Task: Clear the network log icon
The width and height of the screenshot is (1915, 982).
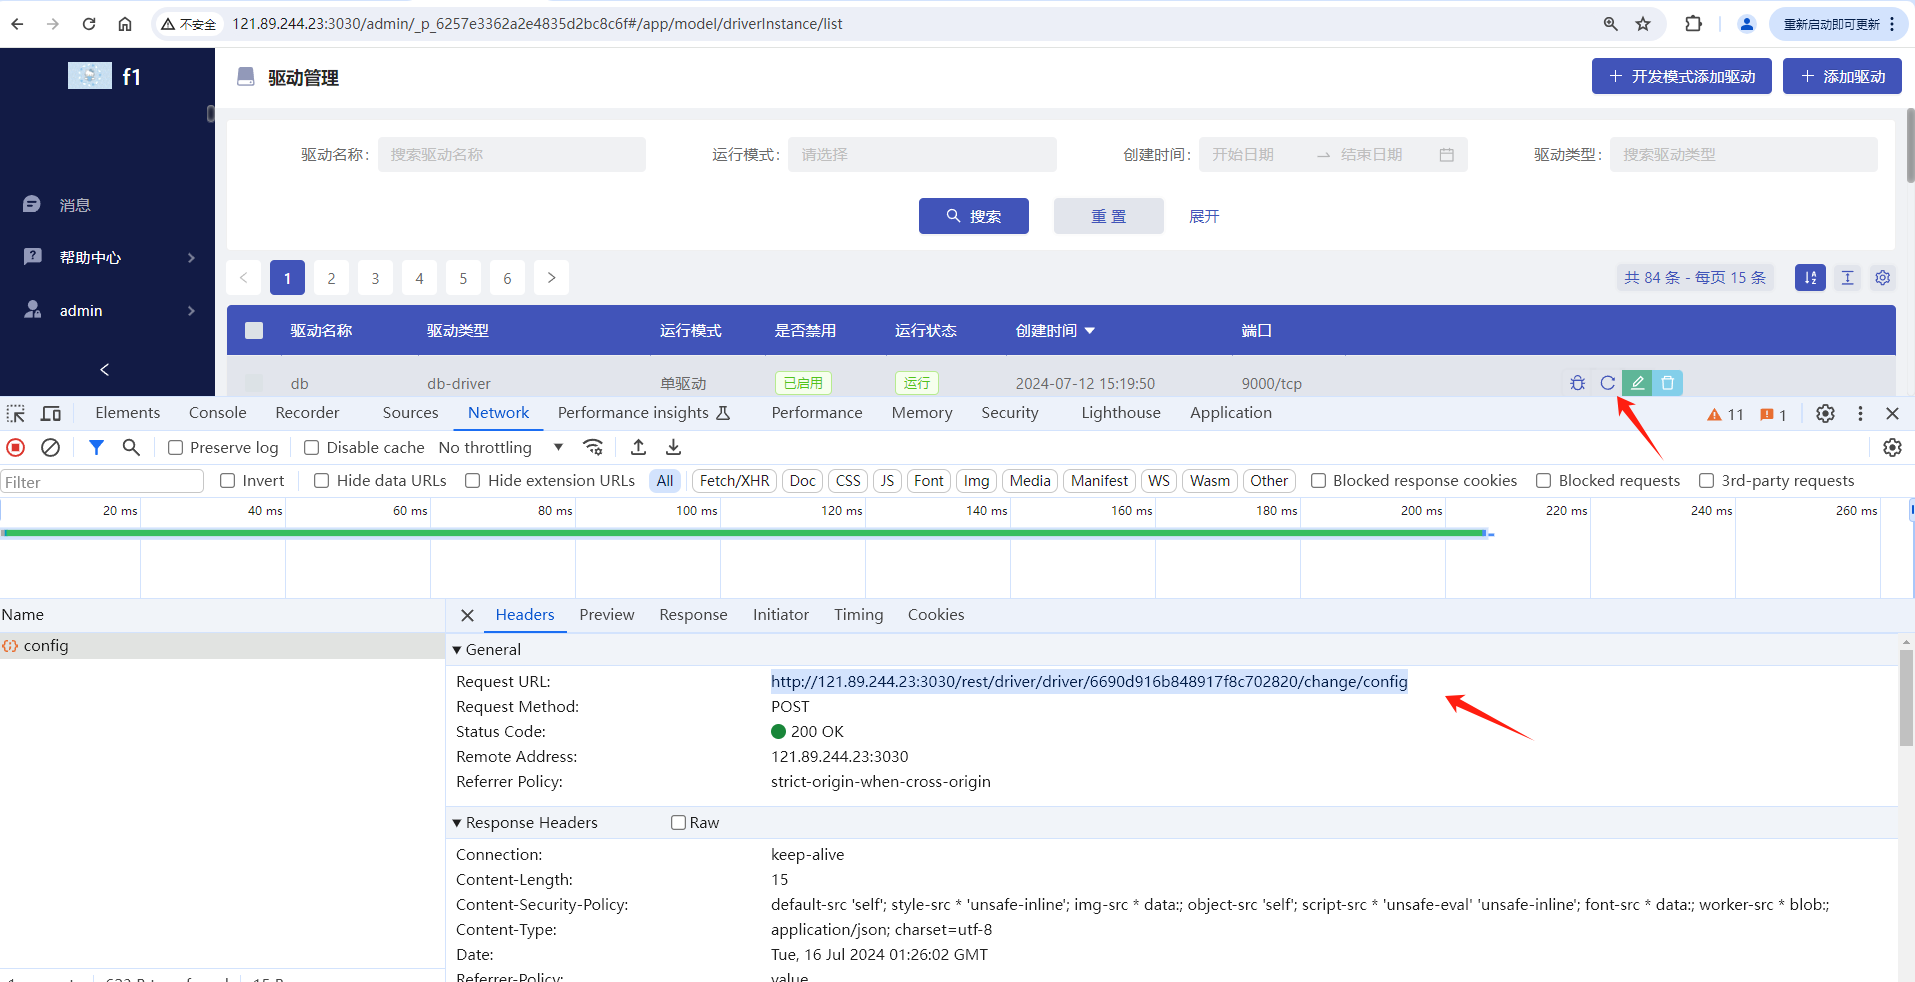Action: pos(50,447)
